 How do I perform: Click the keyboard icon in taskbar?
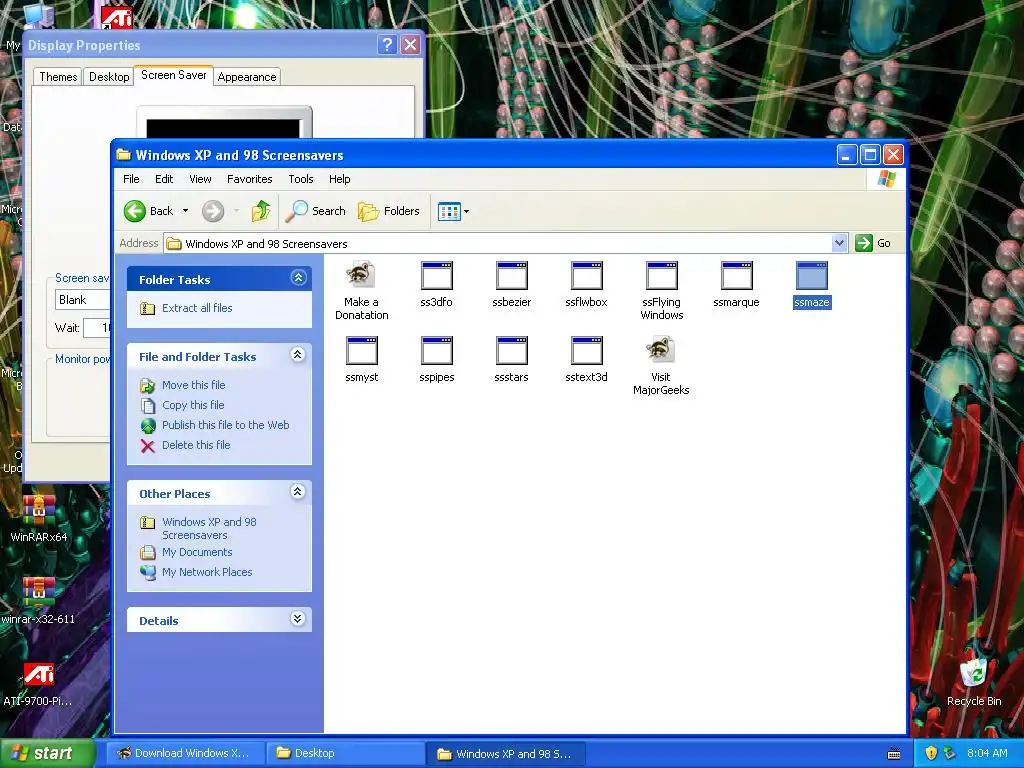pos(894,754)
